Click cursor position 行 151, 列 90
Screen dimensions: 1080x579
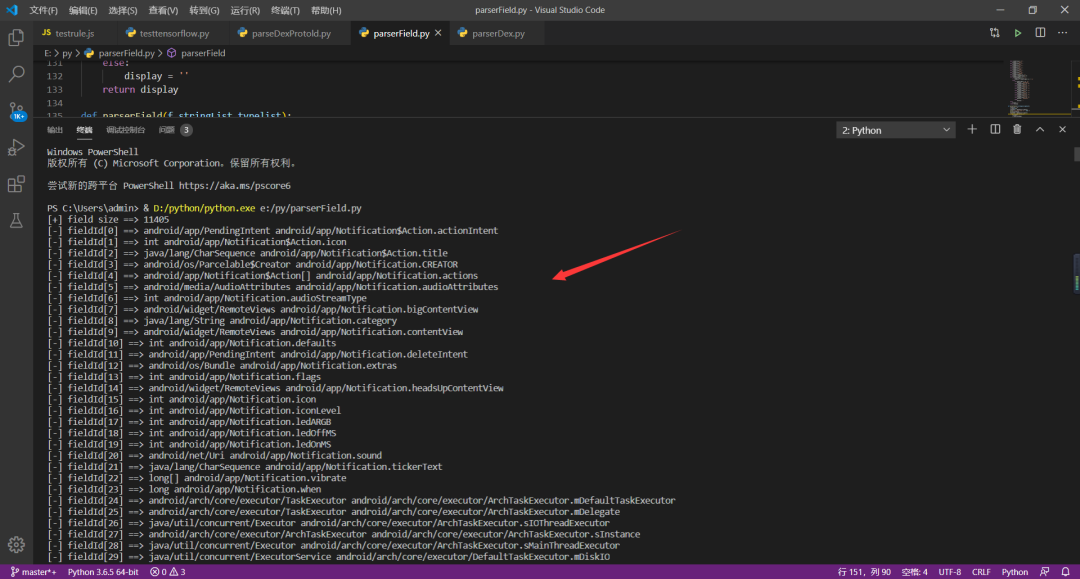click(864, 572)
